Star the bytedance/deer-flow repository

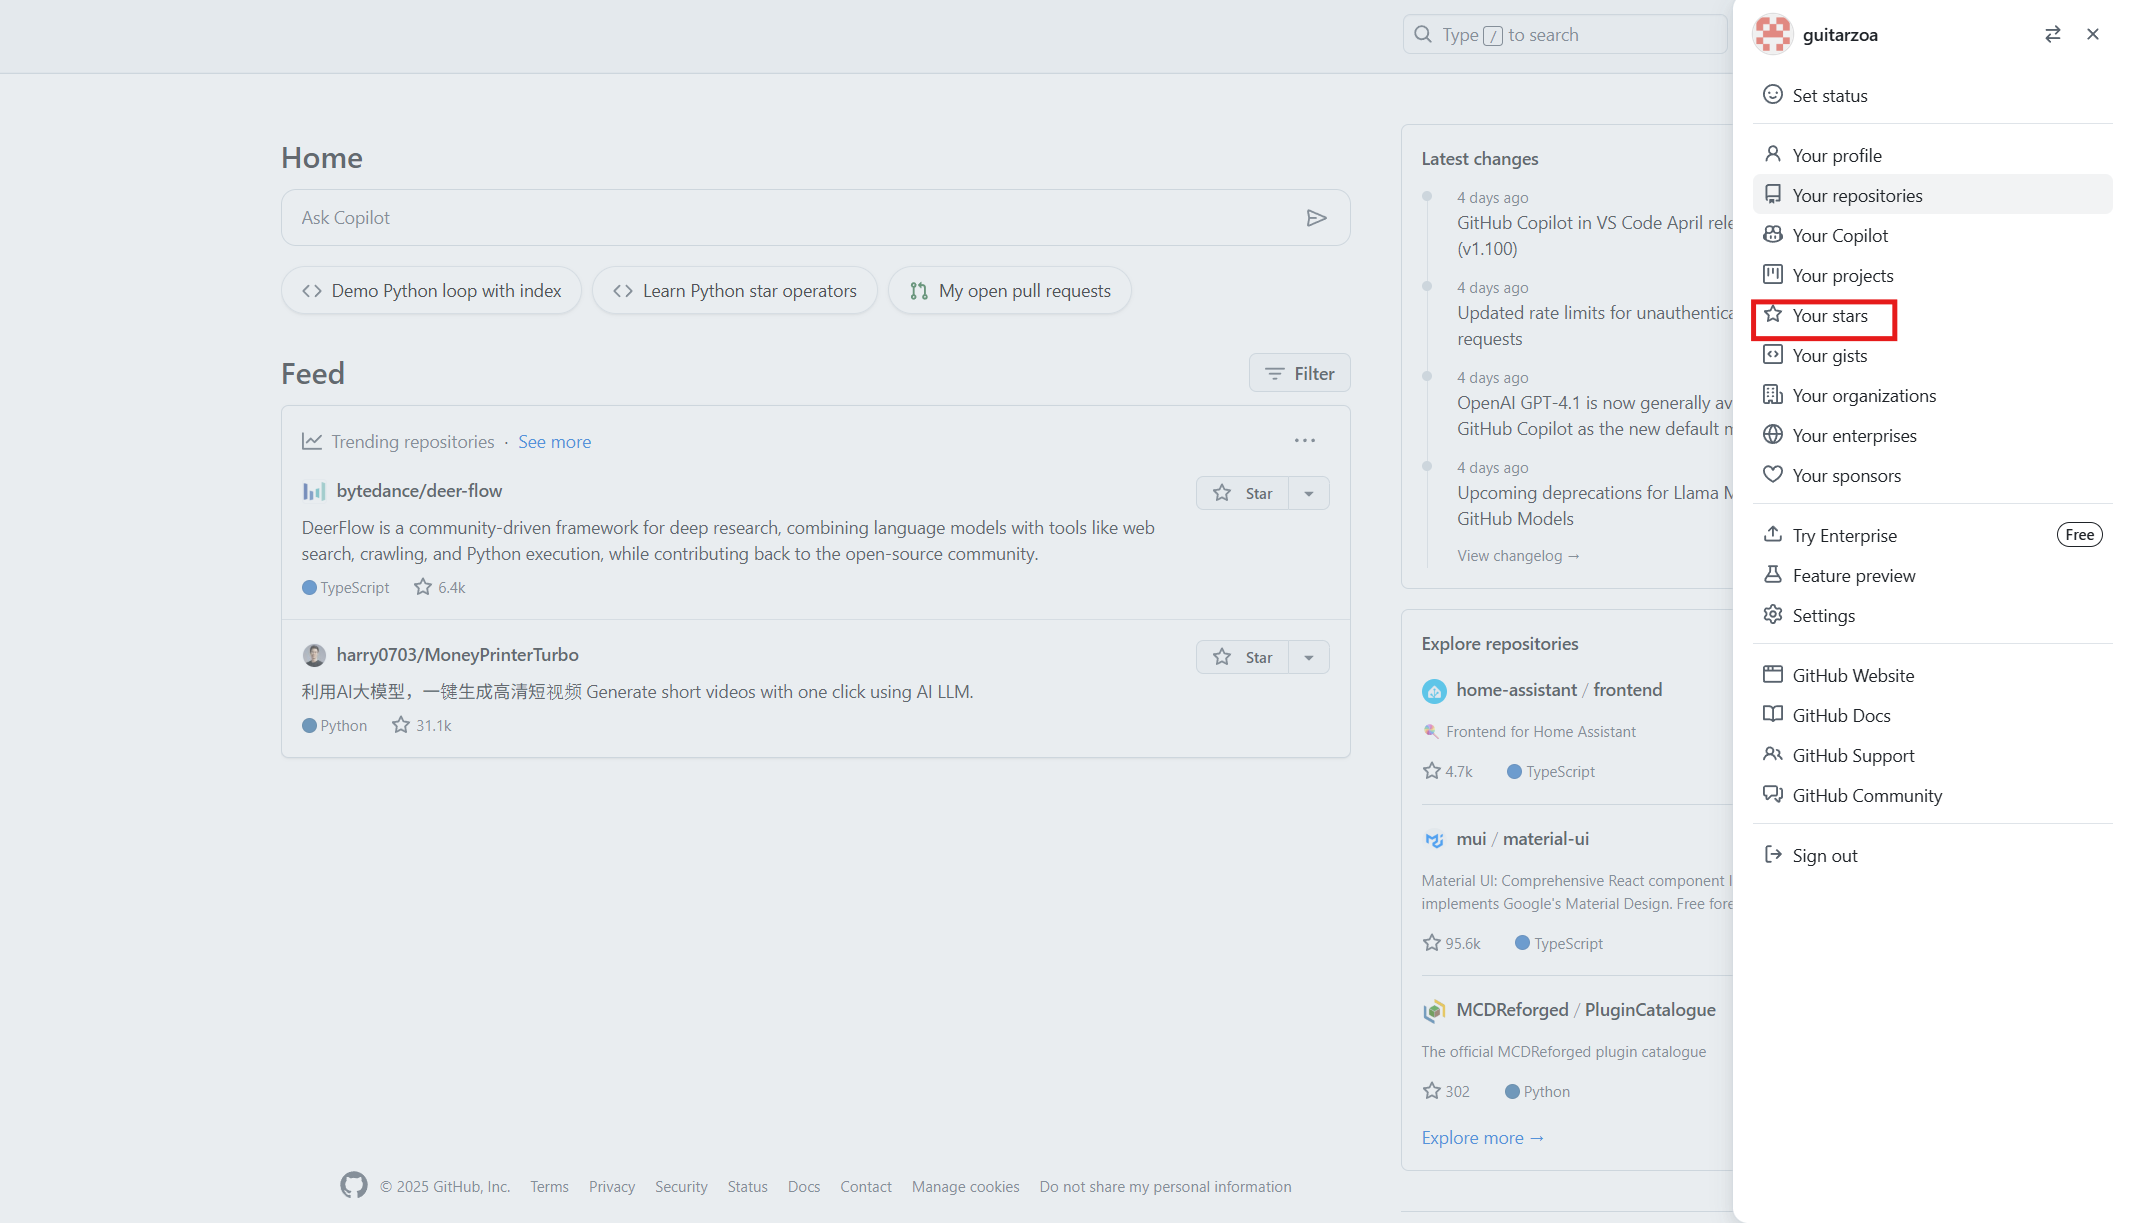(1242, 493)
